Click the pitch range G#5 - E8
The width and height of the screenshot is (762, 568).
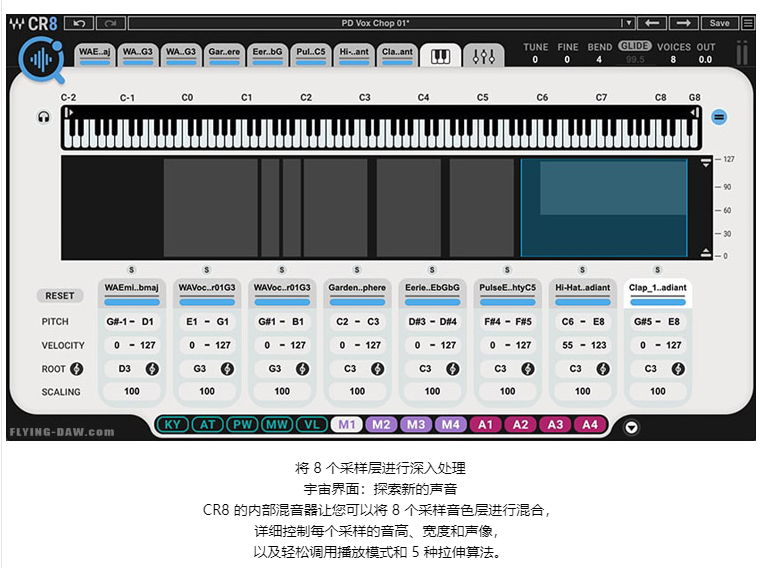(658, 322)
